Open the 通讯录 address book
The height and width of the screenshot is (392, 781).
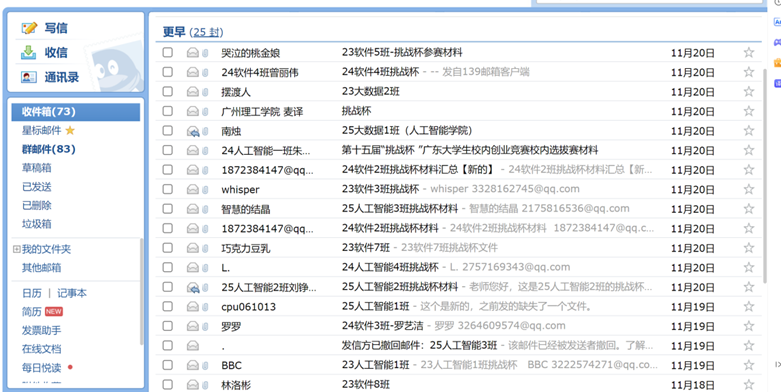click(62, 77)
